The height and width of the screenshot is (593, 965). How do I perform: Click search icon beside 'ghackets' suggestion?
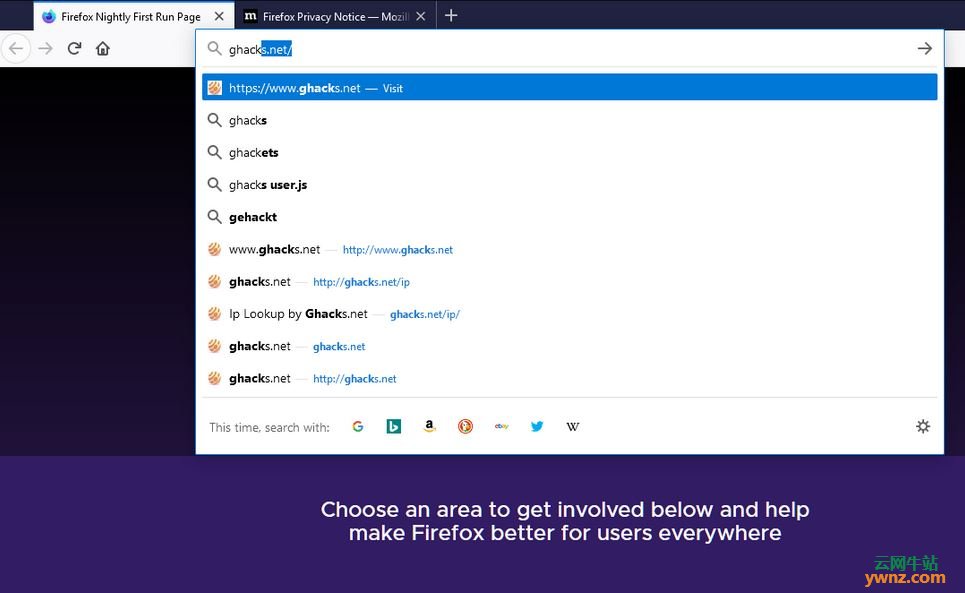[x=214, y=152]
